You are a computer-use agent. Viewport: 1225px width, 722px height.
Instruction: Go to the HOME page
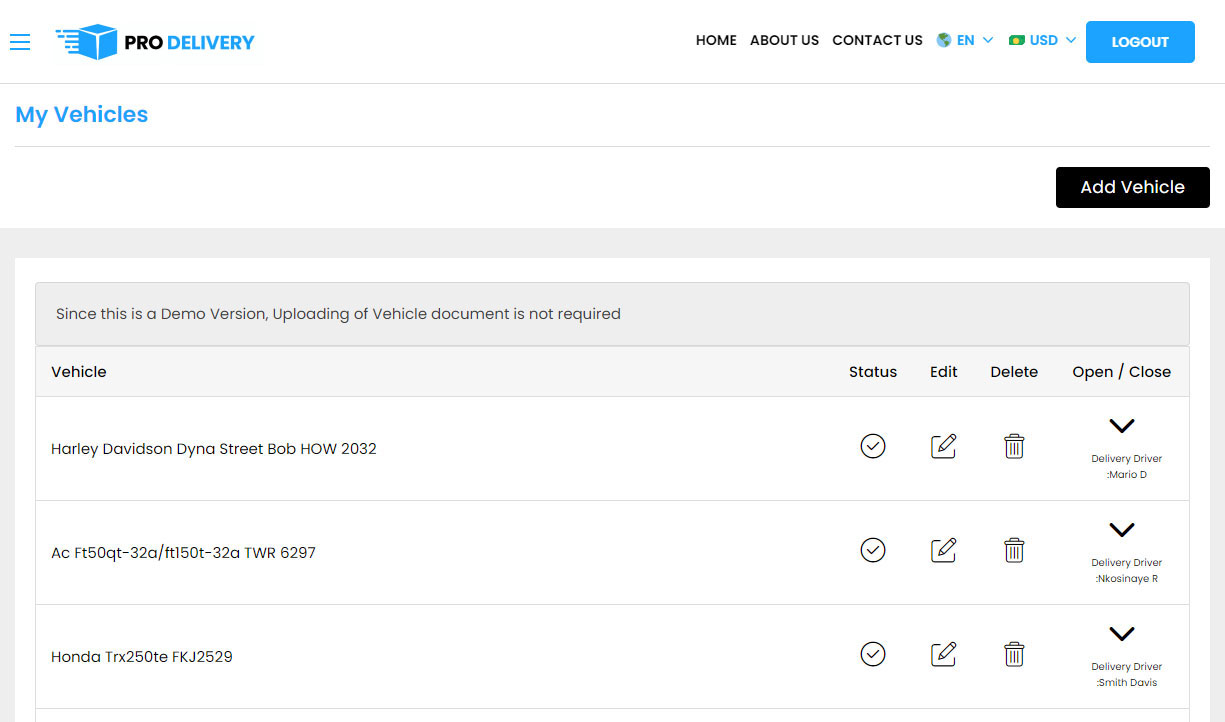click(716, 41)
